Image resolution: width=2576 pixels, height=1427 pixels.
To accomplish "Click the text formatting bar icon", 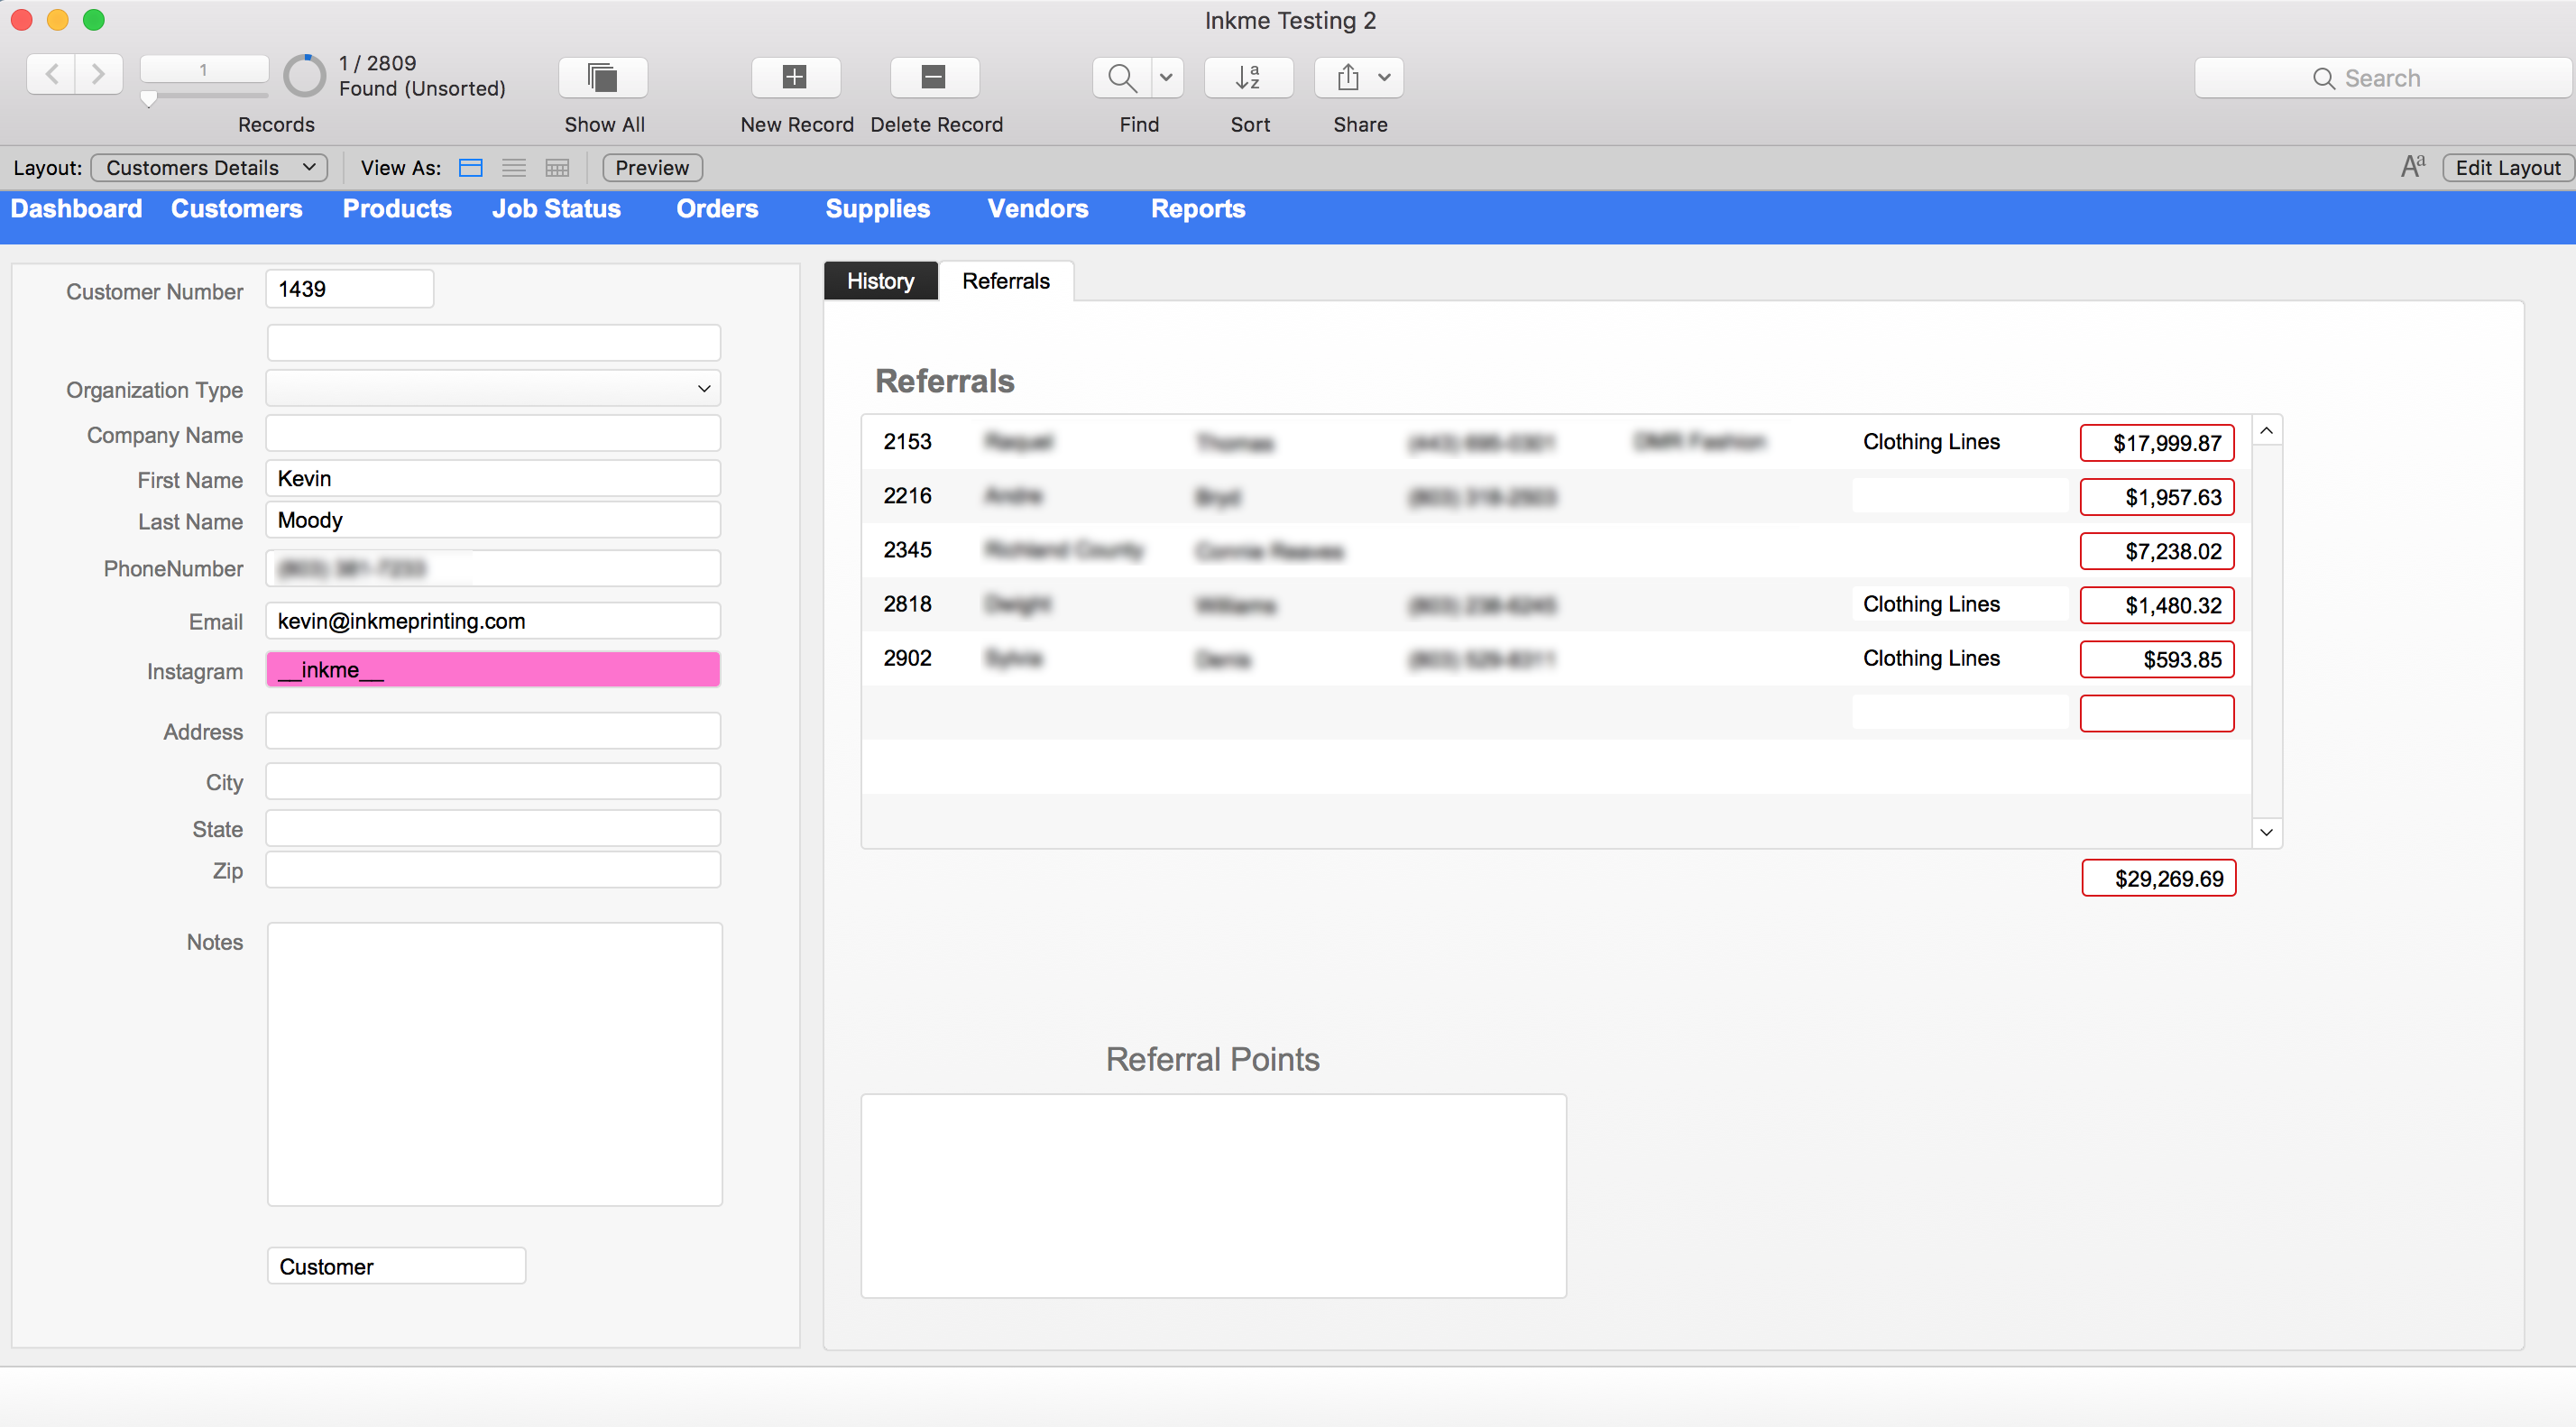I will [2413, 167].
